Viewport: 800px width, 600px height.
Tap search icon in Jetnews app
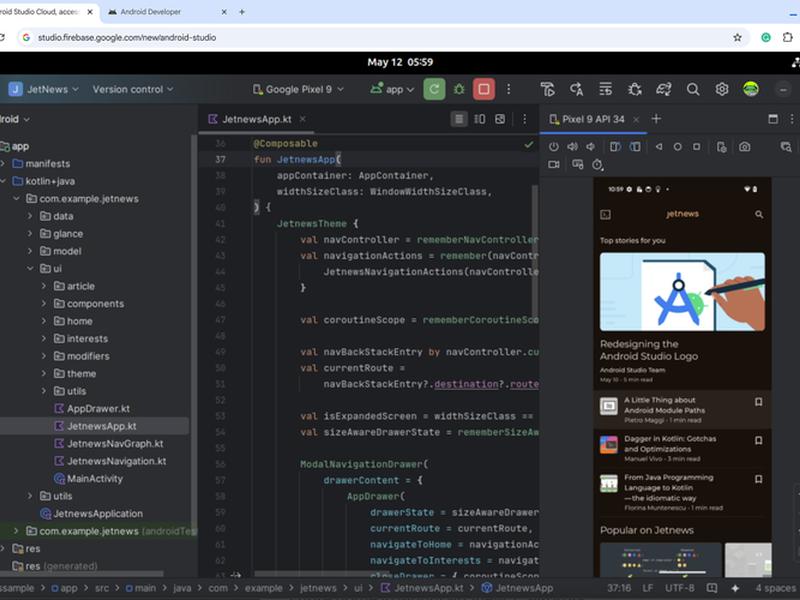tap(759, 214)
